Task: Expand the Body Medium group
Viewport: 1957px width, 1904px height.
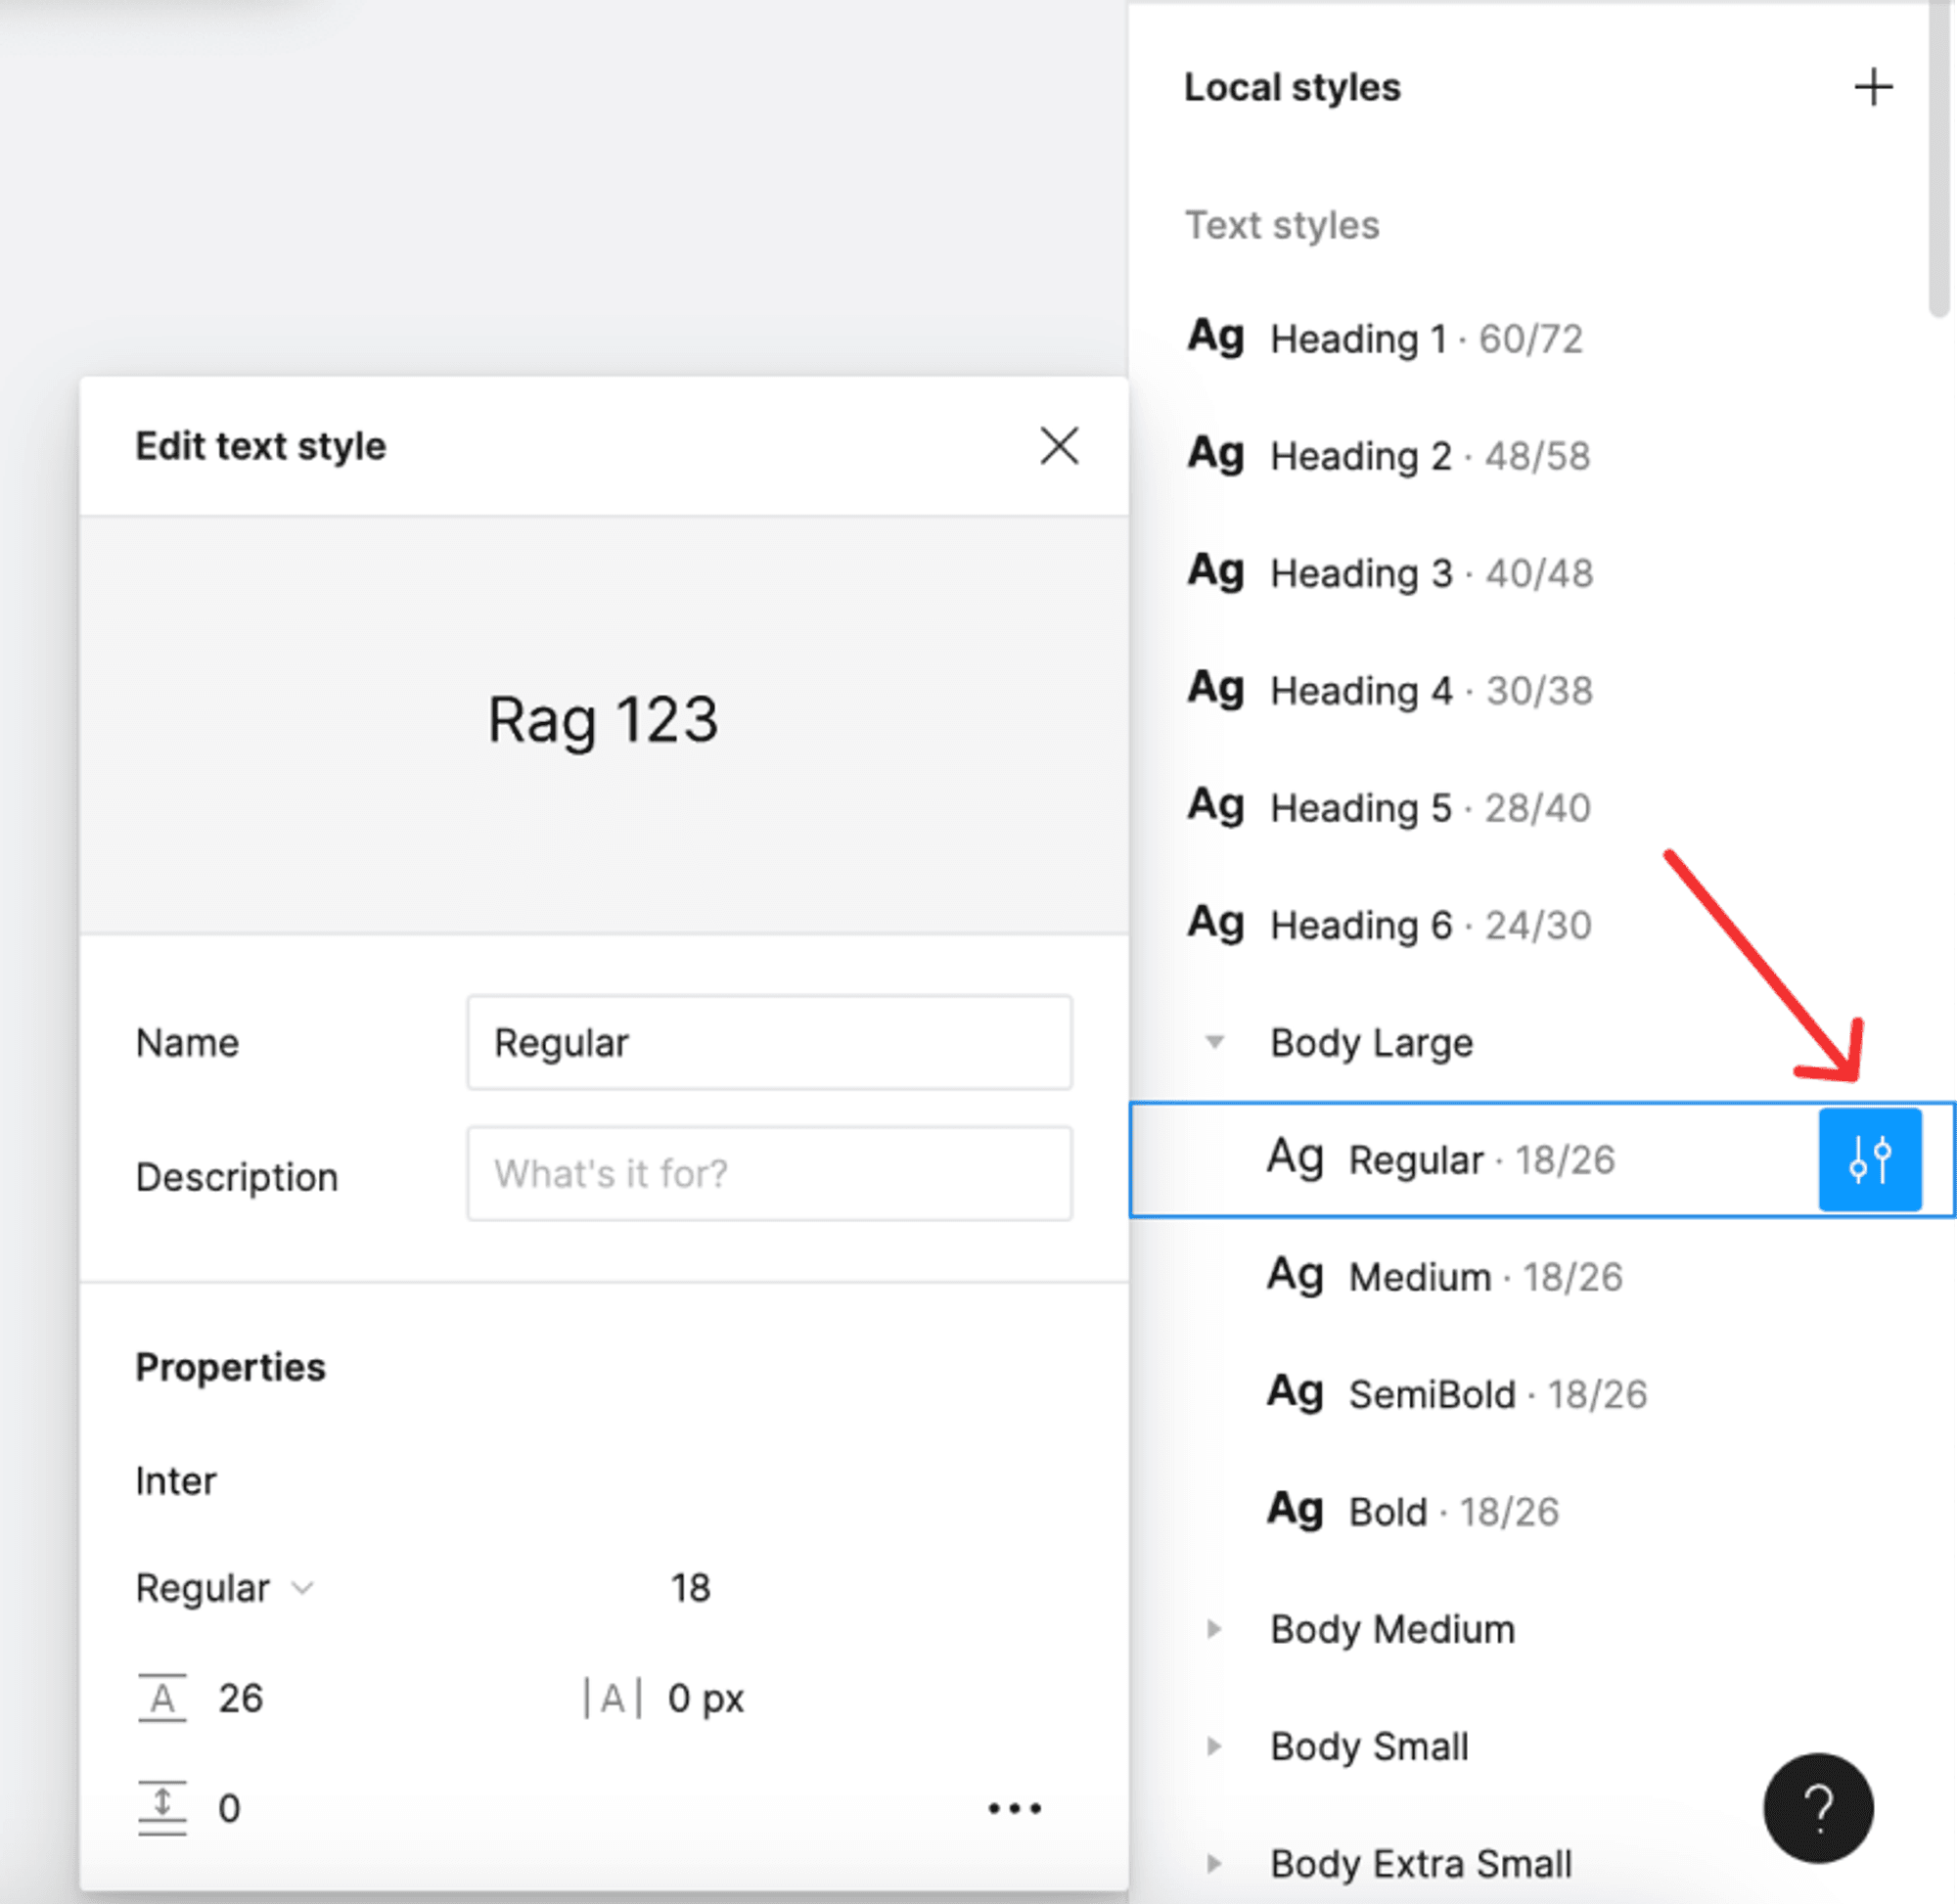Action: click(x=1214, y=1629)
